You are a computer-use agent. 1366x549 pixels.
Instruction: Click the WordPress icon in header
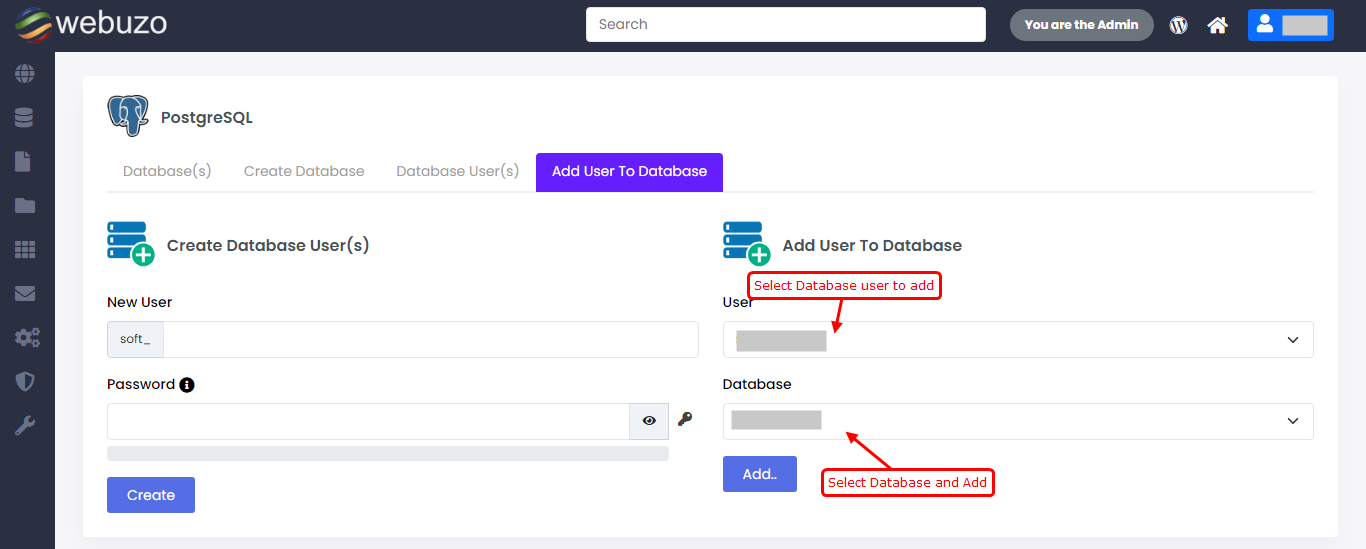point(1179,25)
